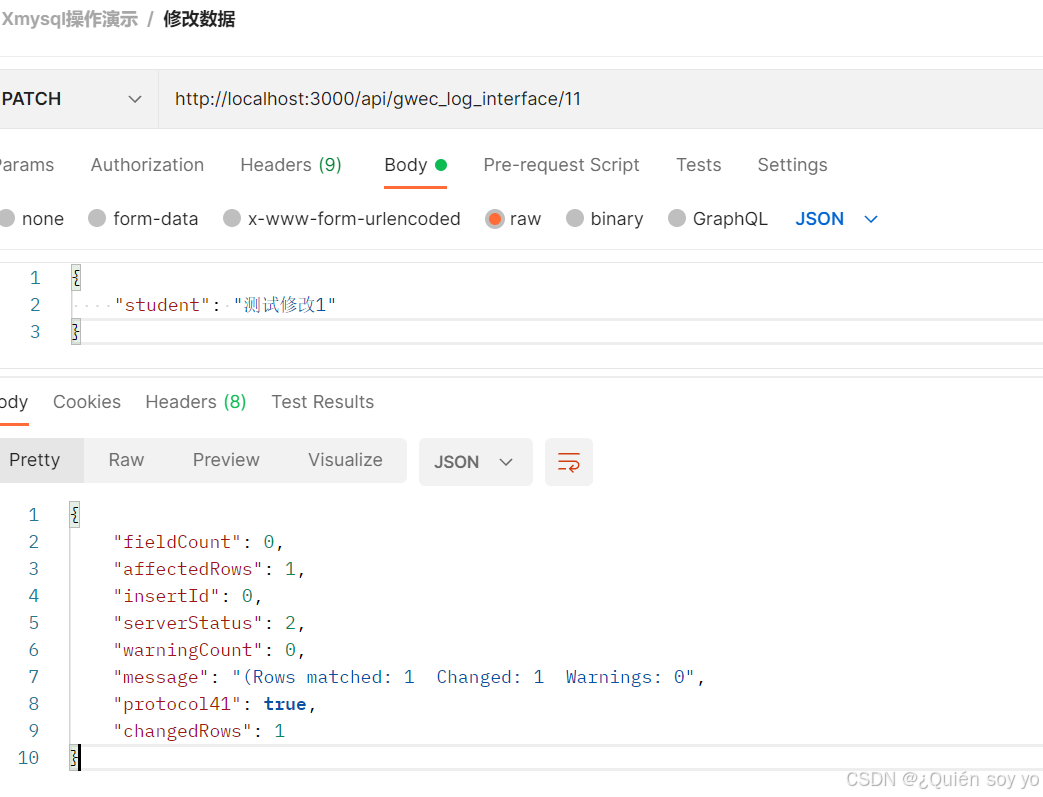1043x797 pixels.
Task: Switch to the Settings tab
Action: [x=792, y=165]
